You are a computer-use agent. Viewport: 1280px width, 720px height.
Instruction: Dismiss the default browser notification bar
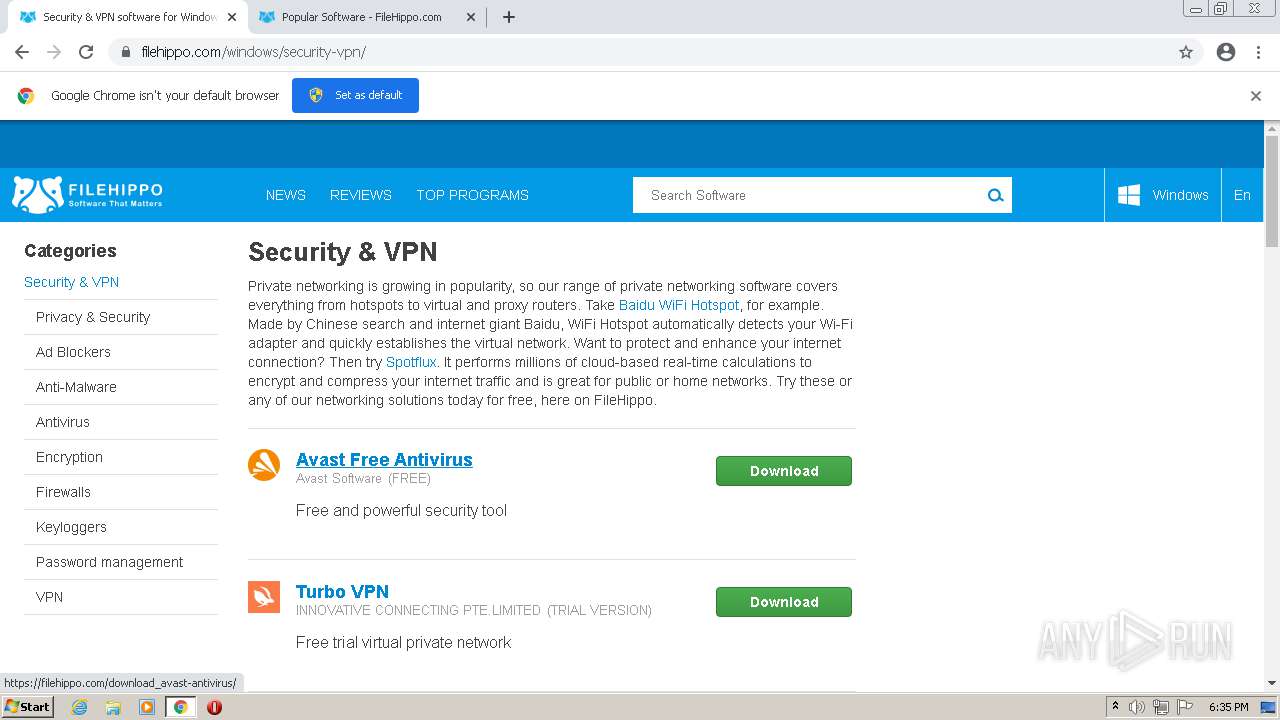[1256, 96]
